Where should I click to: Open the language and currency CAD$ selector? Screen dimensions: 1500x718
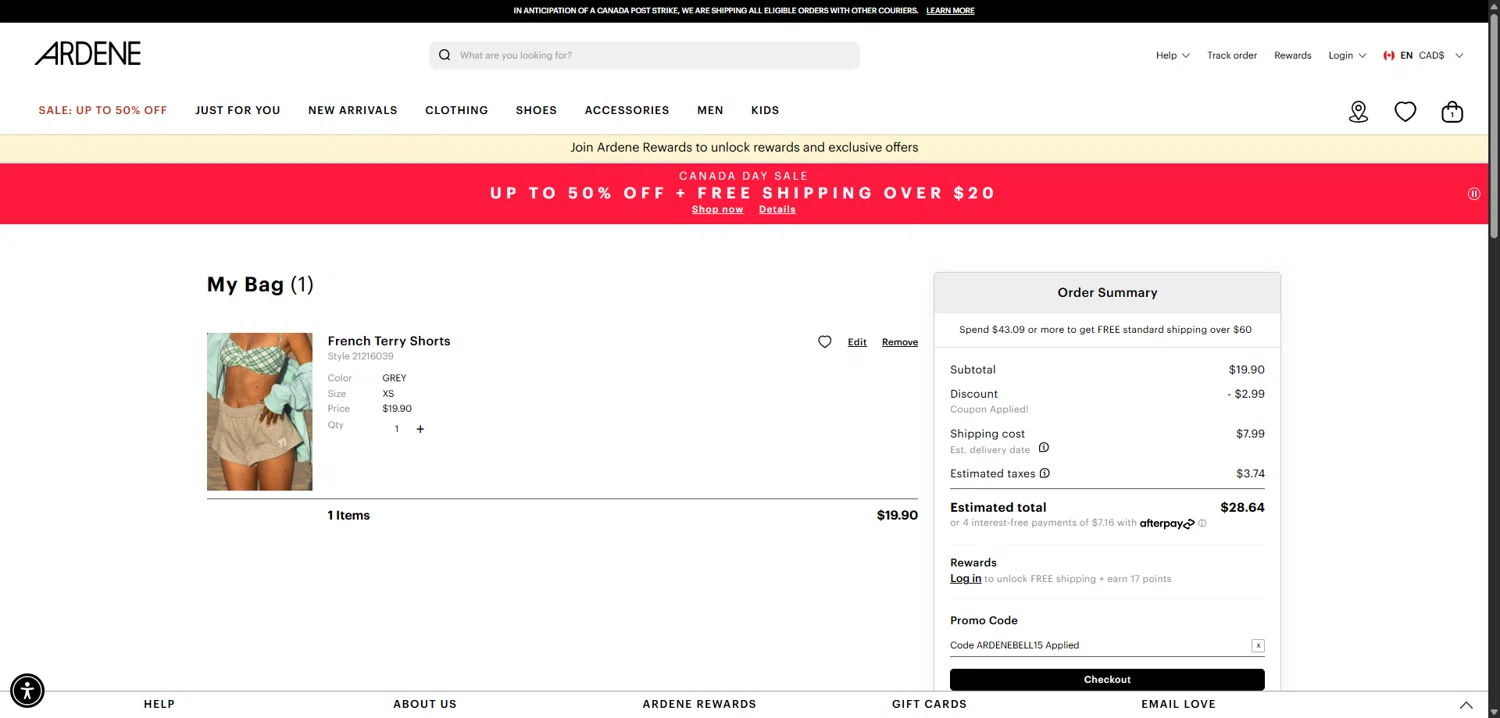click(x=1423, y=56)
